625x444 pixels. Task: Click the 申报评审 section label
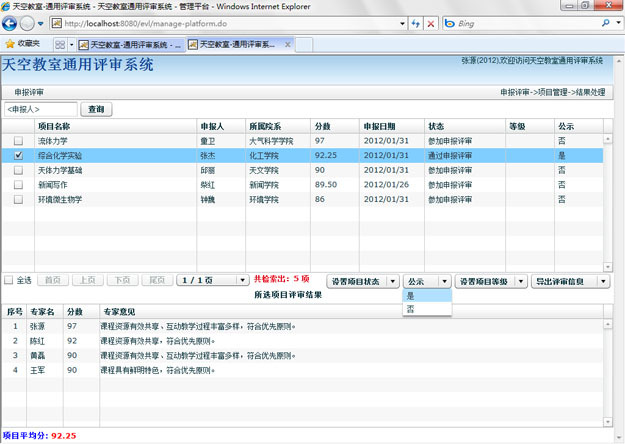click(29, 92)
